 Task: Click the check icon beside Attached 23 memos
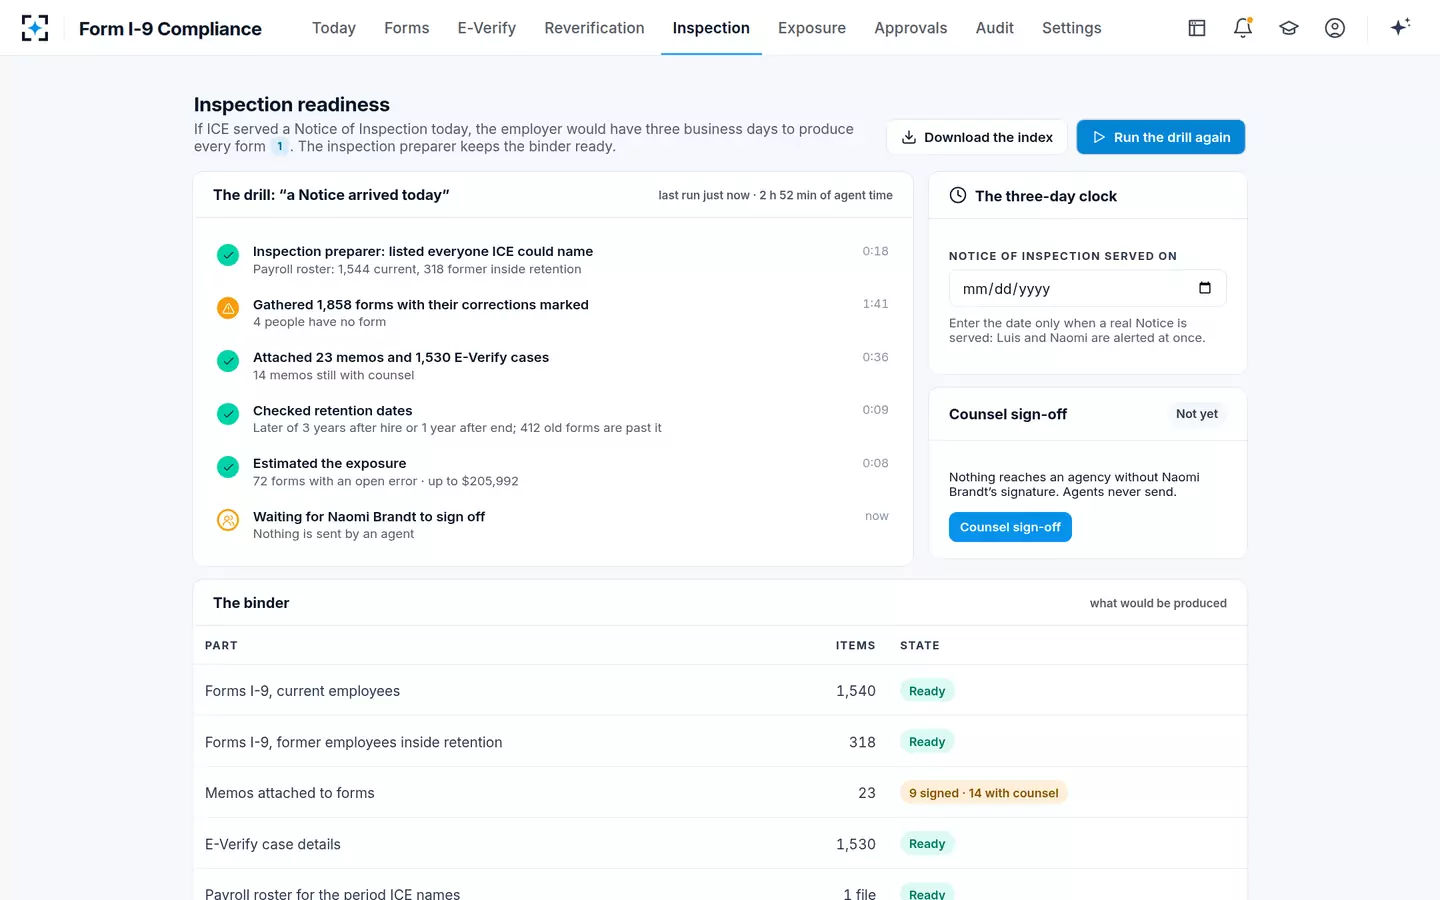[x=228, y=361]
